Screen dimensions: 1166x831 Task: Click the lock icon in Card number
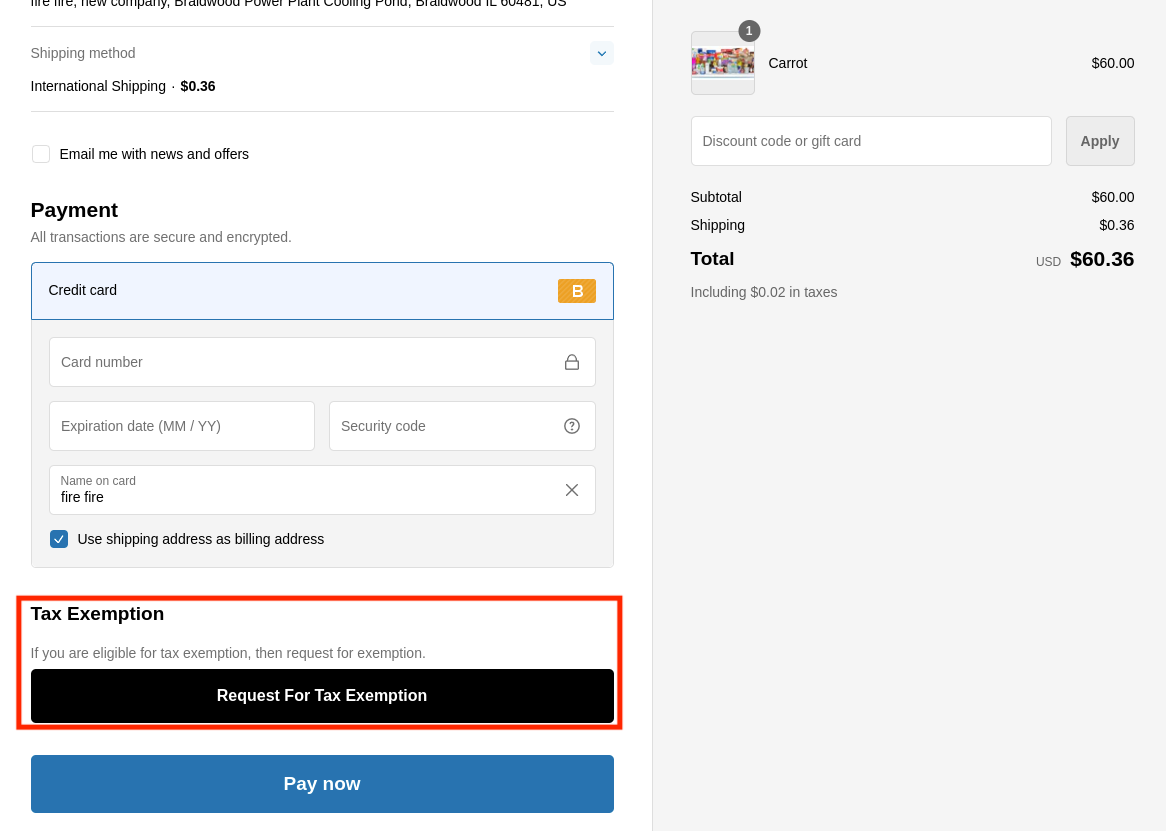tap(571, 362)
